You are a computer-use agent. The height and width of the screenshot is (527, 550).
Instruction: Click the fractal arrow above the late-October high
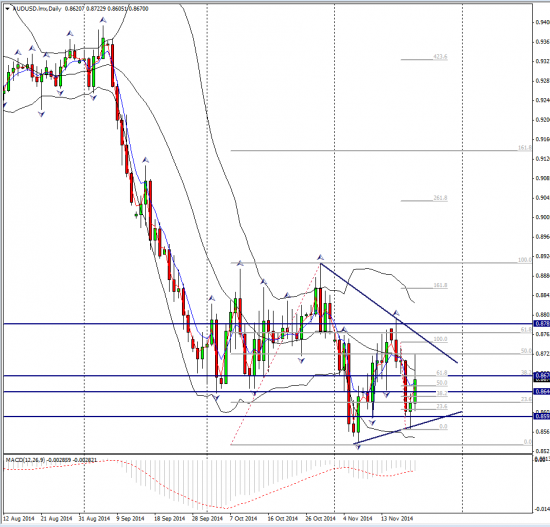coord(320,257)
